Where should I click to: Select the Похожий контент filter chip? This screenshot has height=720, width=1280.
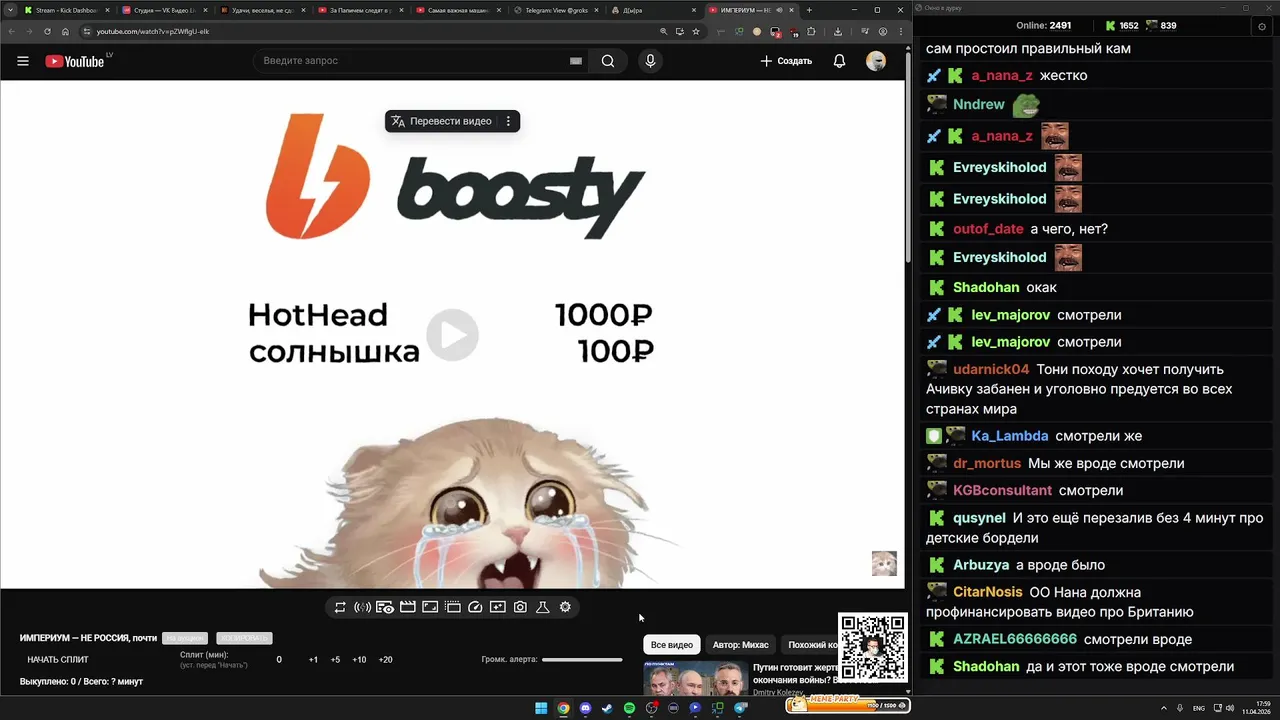click(811, 645)
